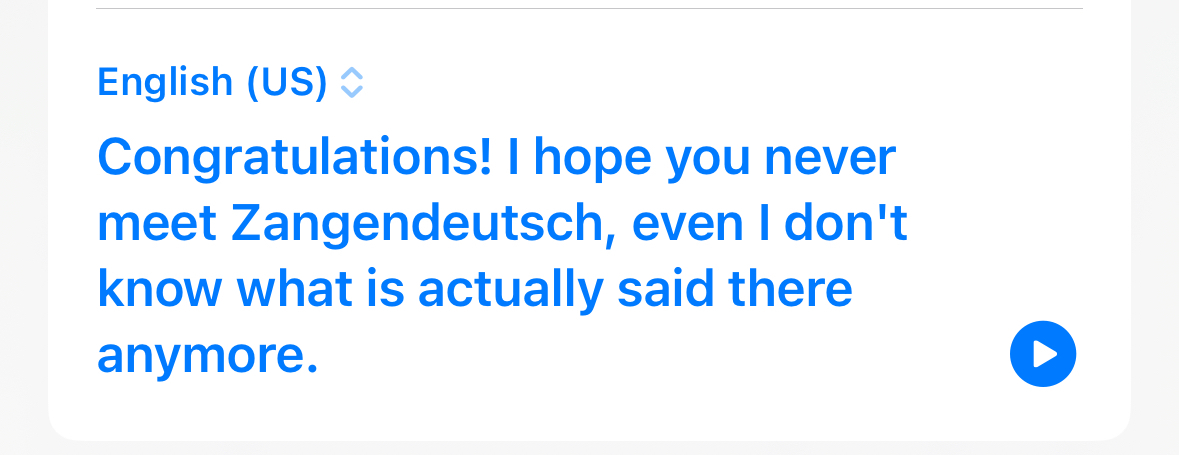This screenshot has height=455, width=1179.
Task: Click the horizontal divider line above English (US)
Action: click(590, 8)
